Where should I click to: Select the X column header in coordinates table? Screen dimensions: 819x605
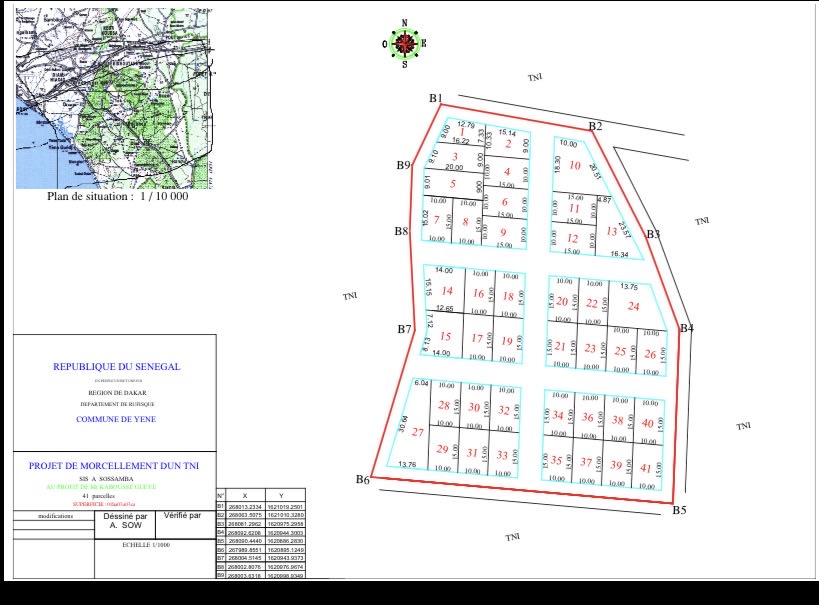click(245, 496)
